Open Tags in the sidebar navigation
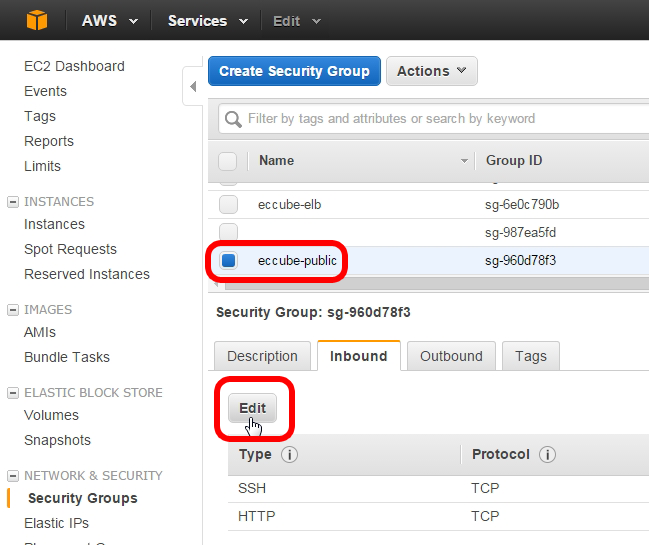The image size is (649, 545). [40, 116]
